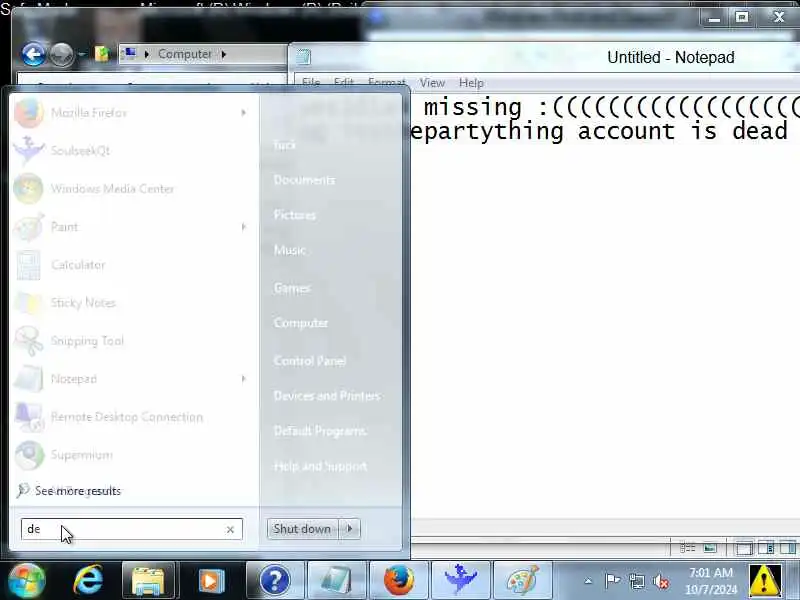Open Shut down options arrow

pos(350,529)
